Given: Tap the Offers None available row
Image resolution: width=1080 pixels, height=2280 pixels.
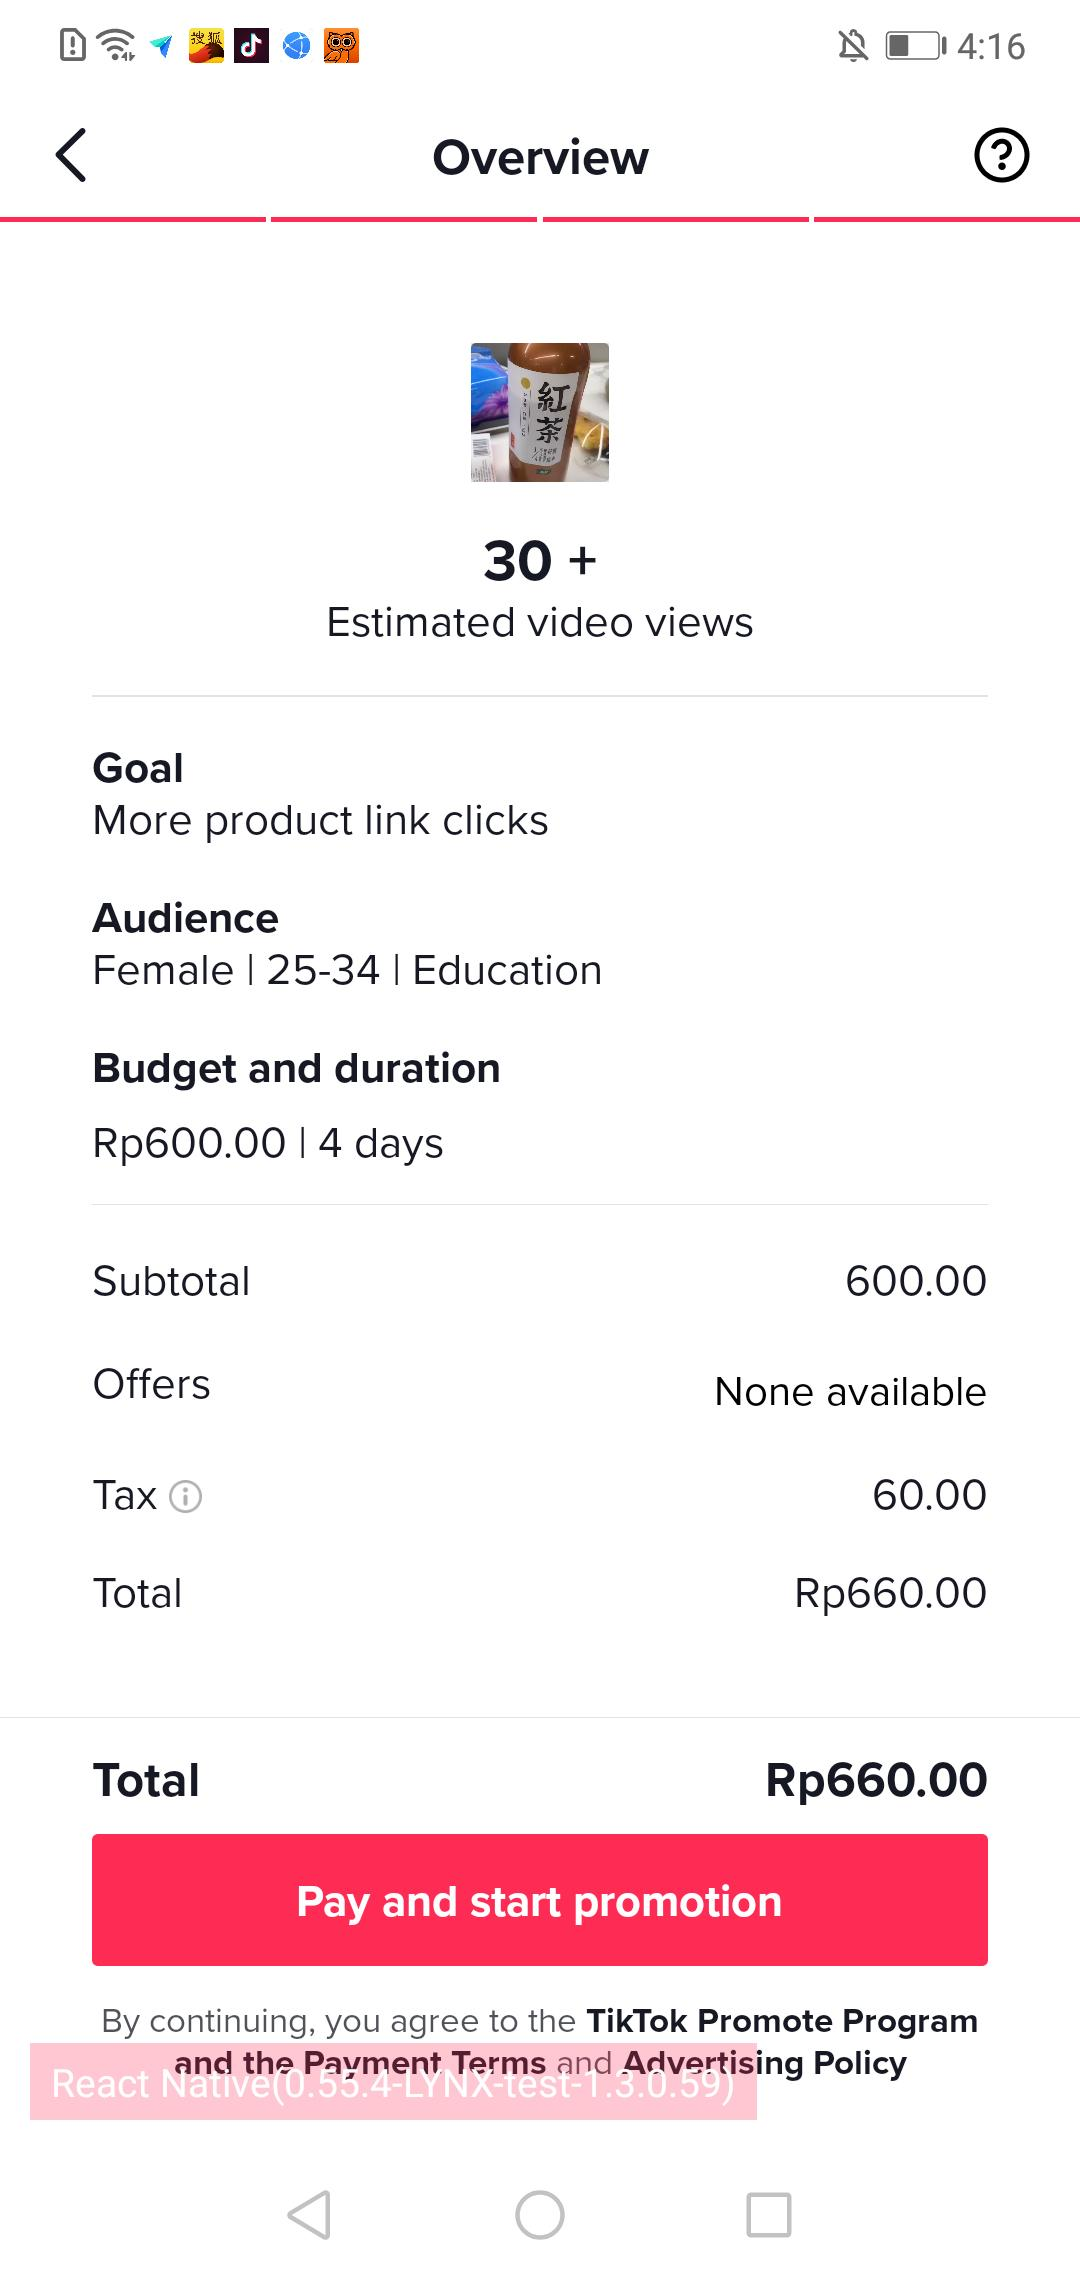Looking at the screenshot, I should [x=540, y=1389].
